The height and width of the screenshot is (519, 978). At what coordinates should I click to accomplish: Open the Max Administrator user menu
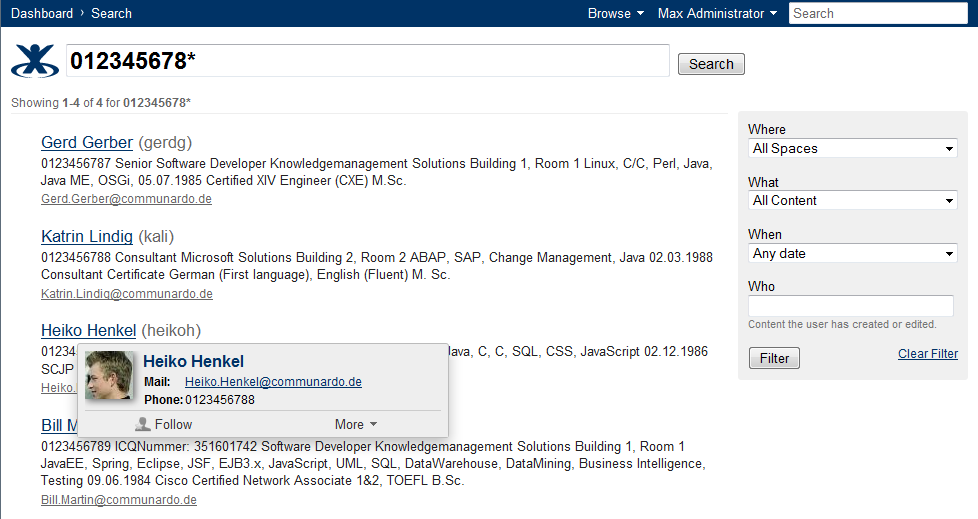coord(717,13)
